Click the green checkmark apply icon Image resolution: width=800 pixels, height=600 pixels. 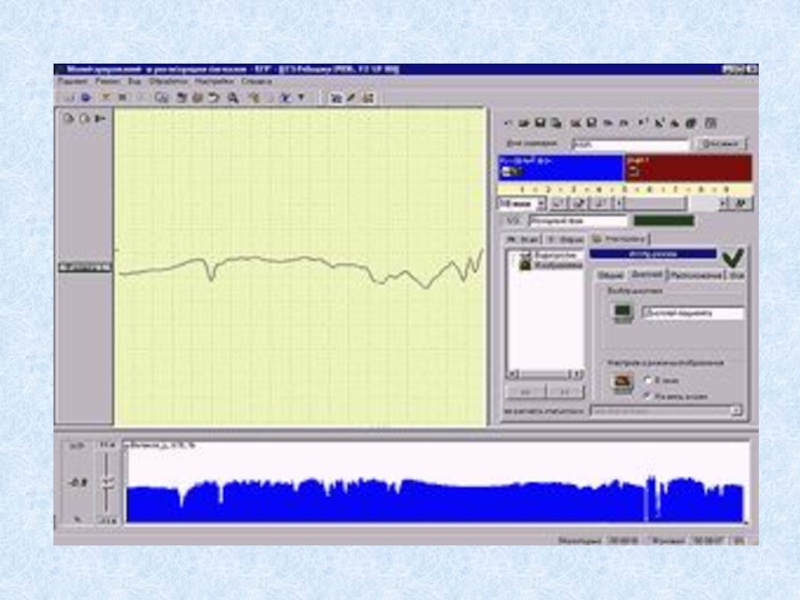[733, 257]
